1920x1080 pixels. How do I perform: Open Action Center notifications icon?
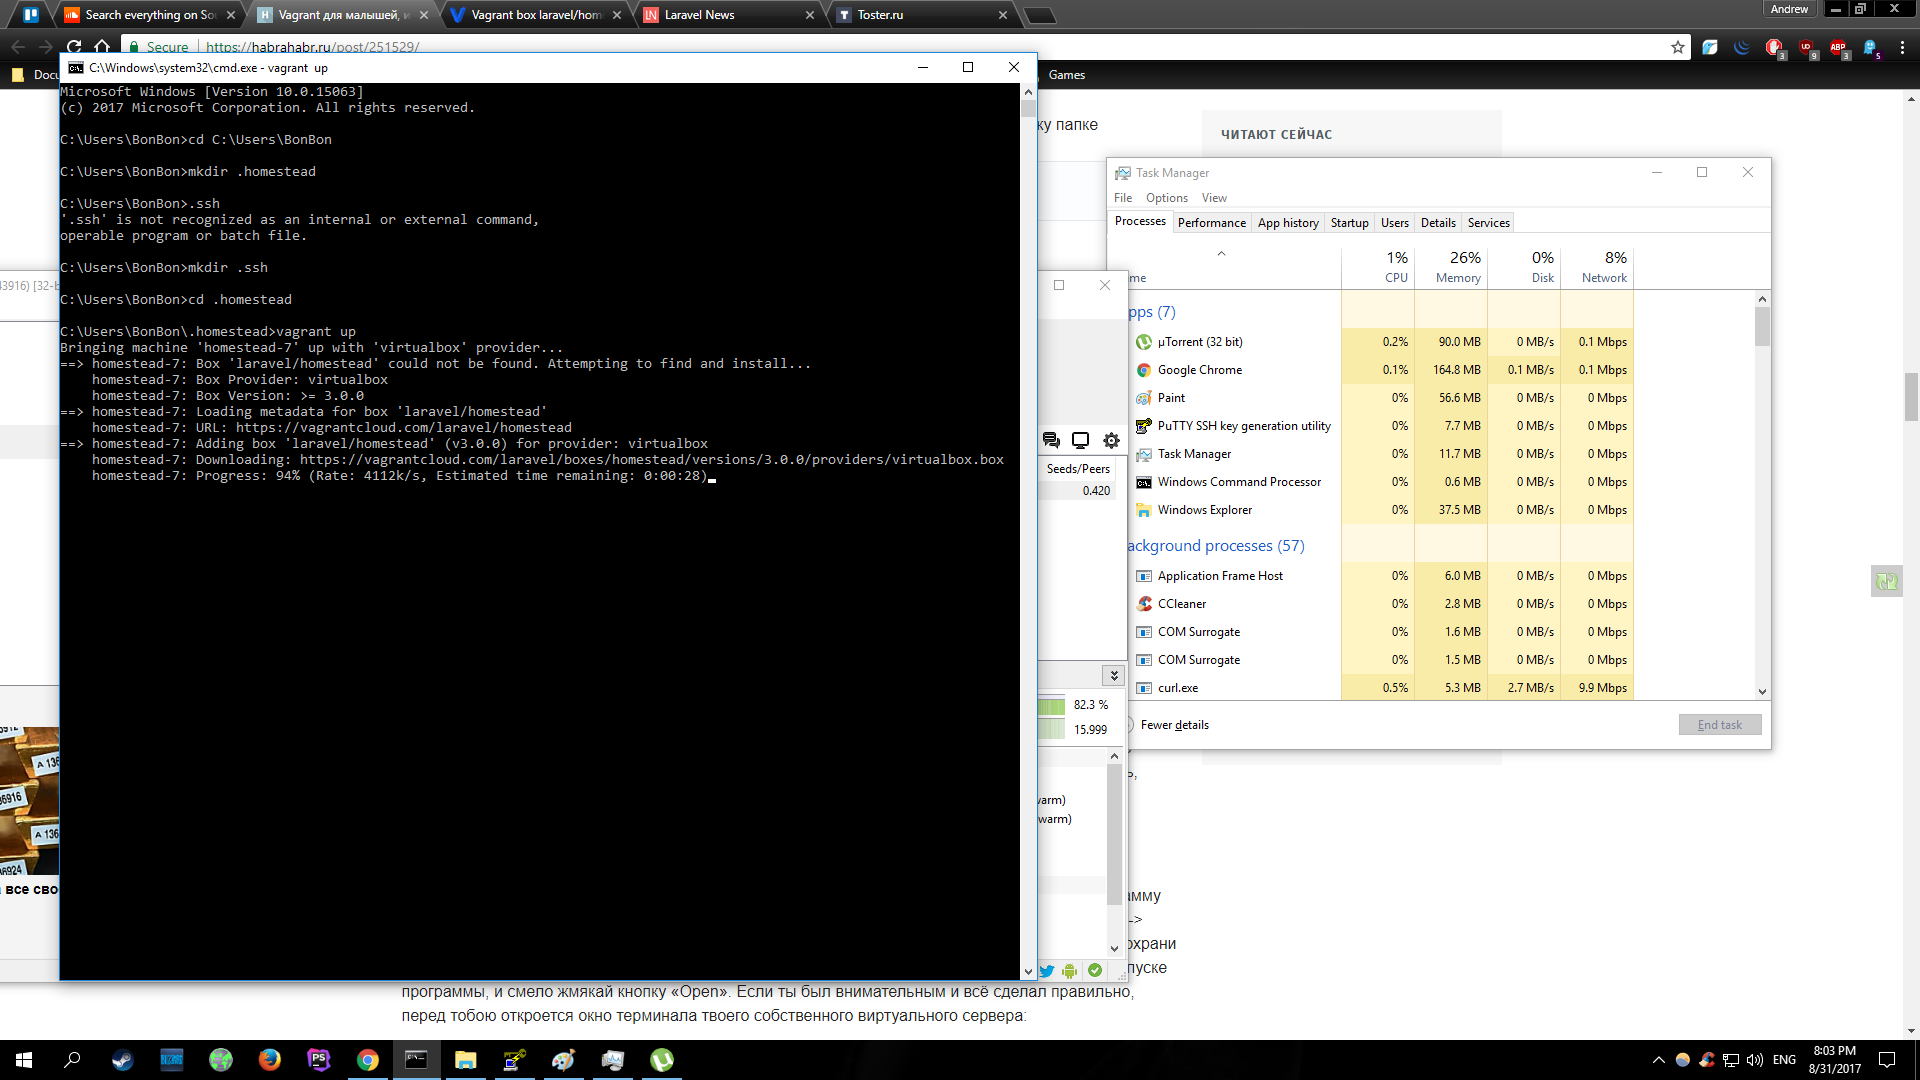click(x=1887, y=1060)
